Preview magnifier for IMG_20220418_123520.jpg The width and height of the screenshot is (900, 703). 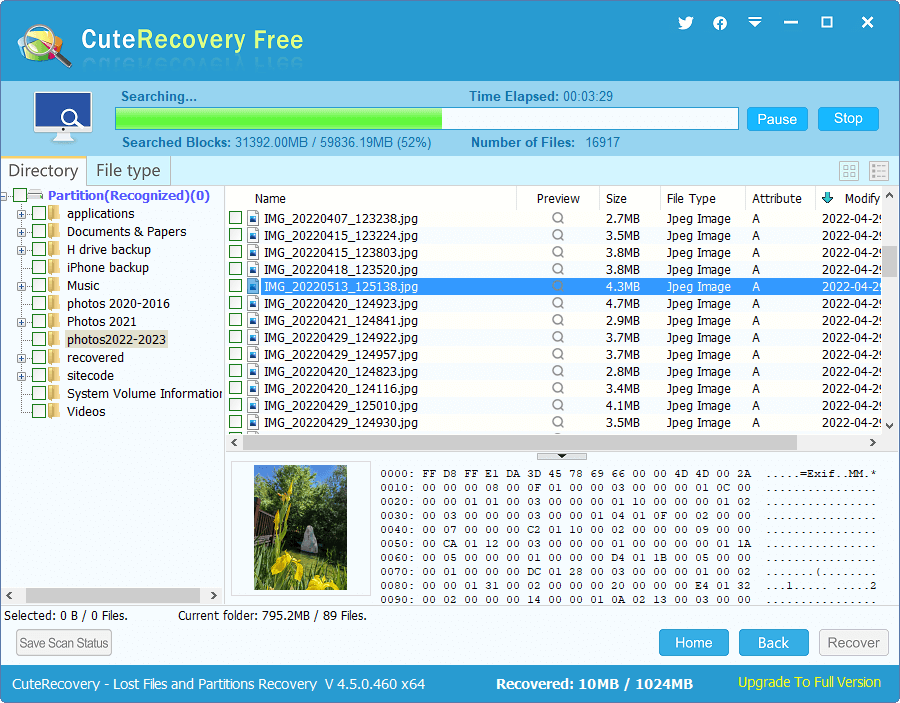point(558,269)
